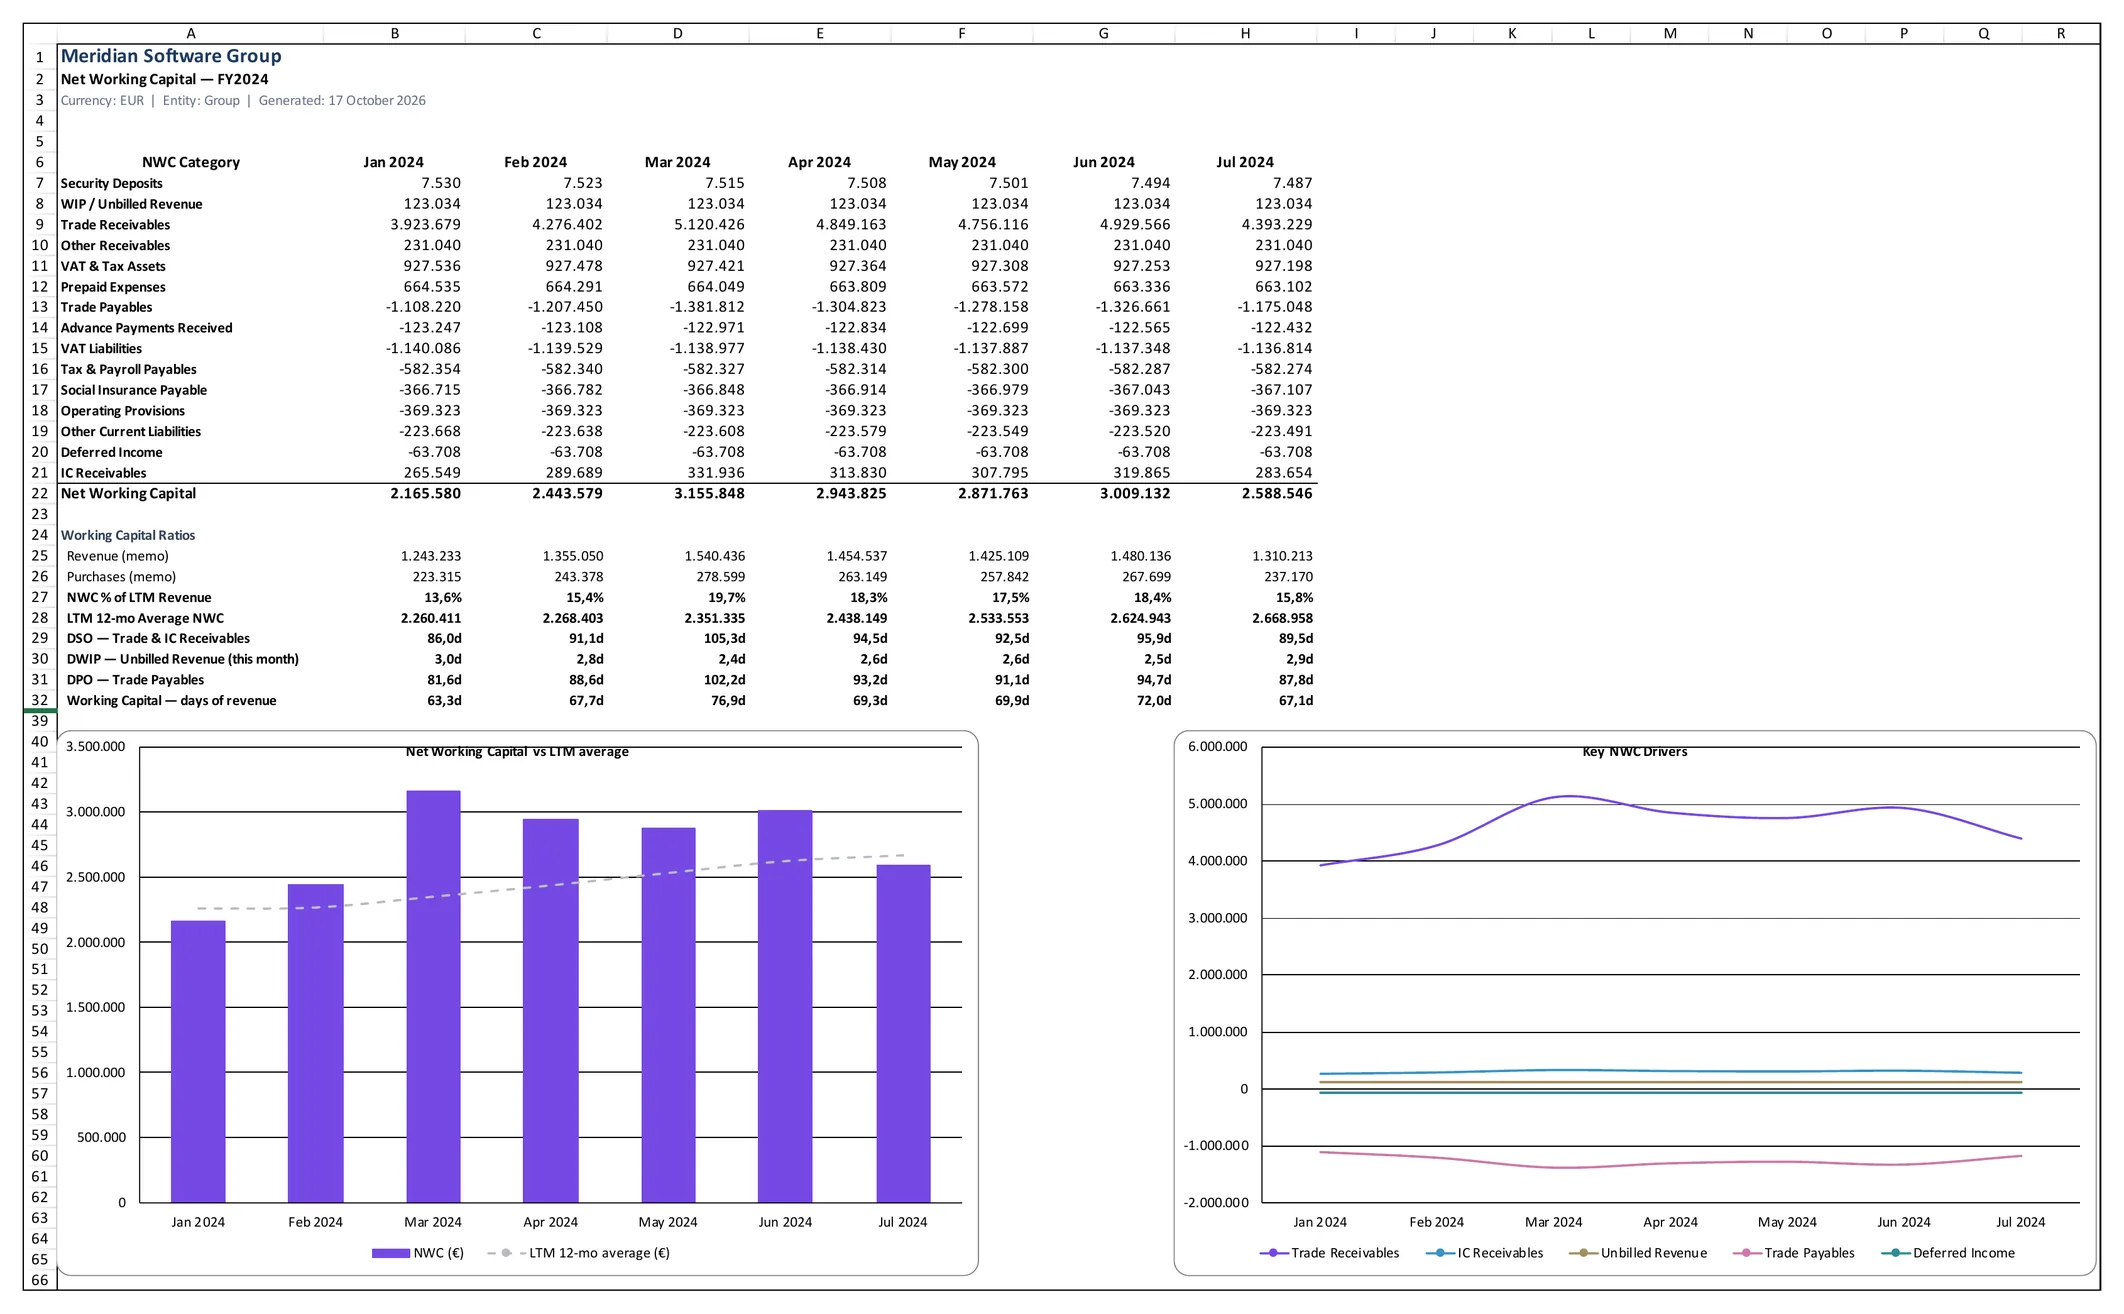Click LTM 12-mo average (€) legend entry
This screenshot has width=2124, height=1314.
tap(579, 1253)
